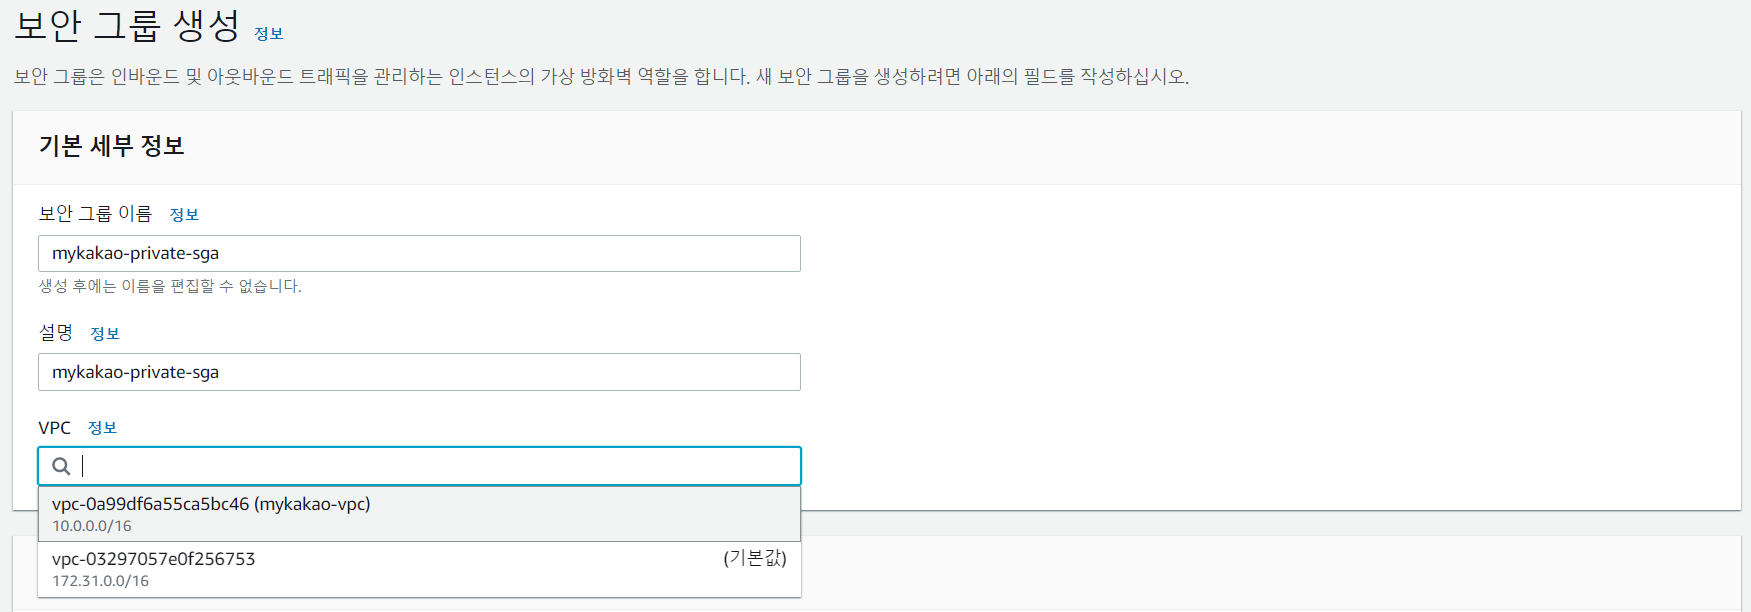This screenshot has width=1751, height=612.
Task: Select vpc-0a99df6a55ca5bc46 (mykakao-vpc) from the list
Action: (x=419, y=514)
